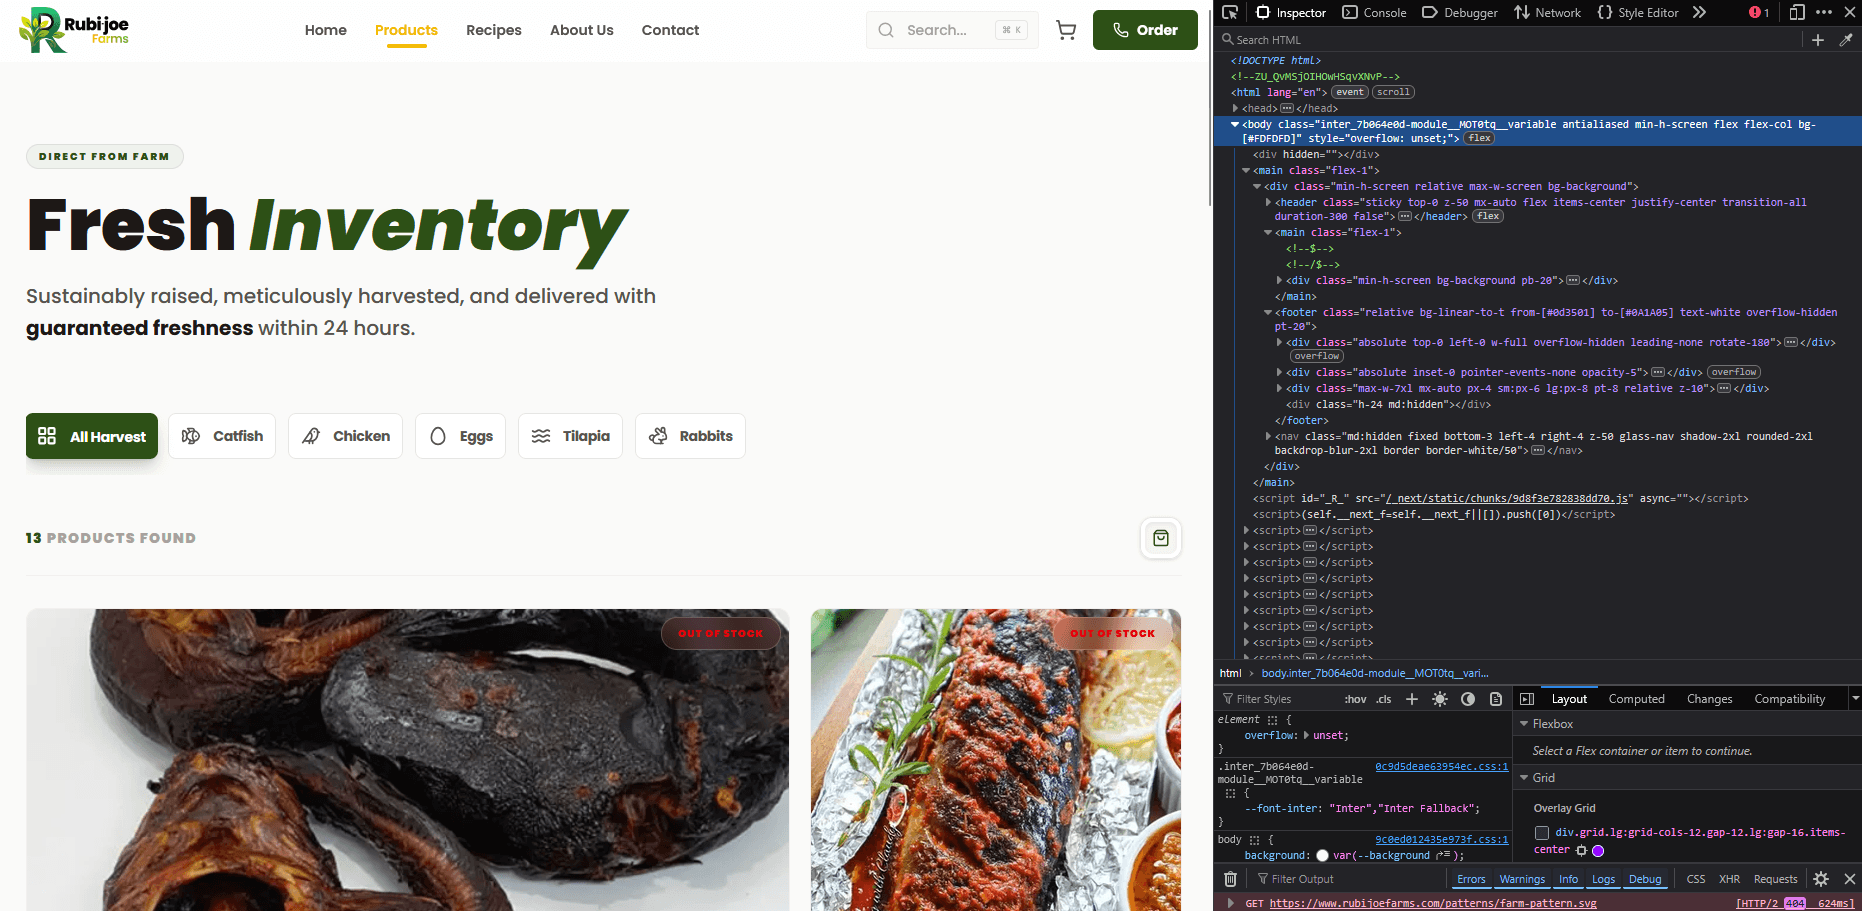Add a new node with plus icon

(x=1818, y=40)
